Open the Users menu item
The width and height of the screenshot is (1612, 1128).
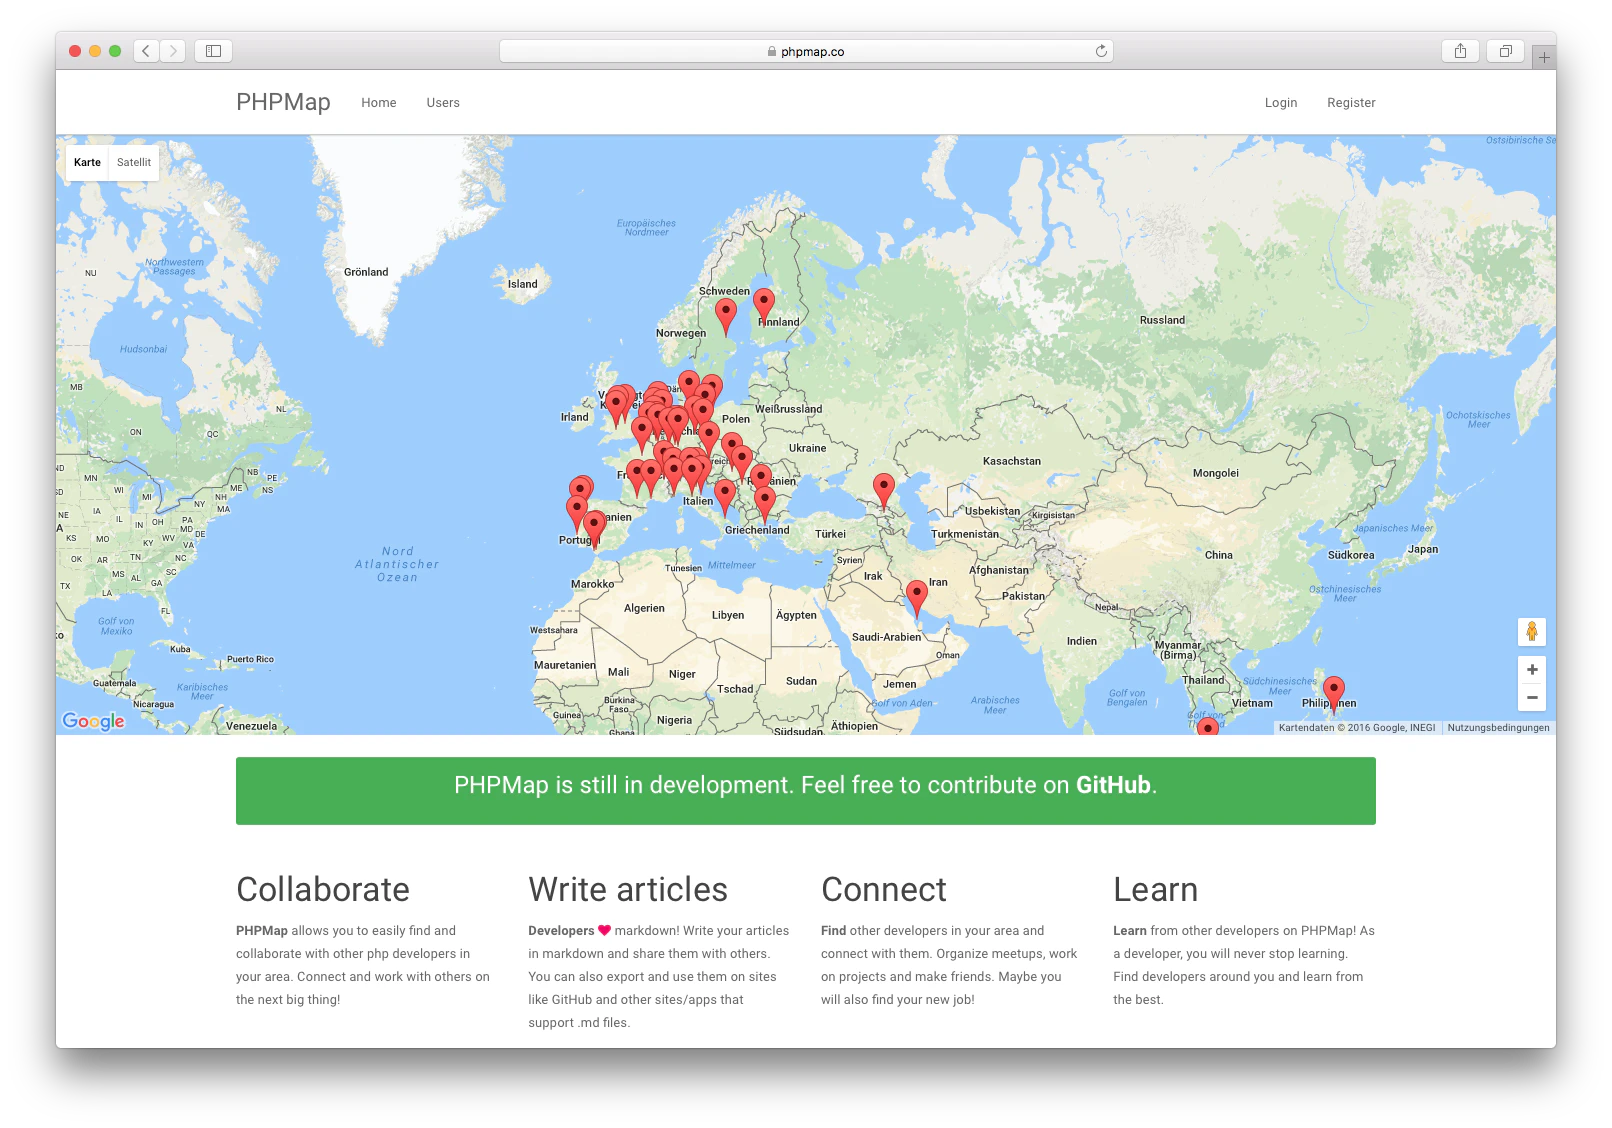coord(443,103)
